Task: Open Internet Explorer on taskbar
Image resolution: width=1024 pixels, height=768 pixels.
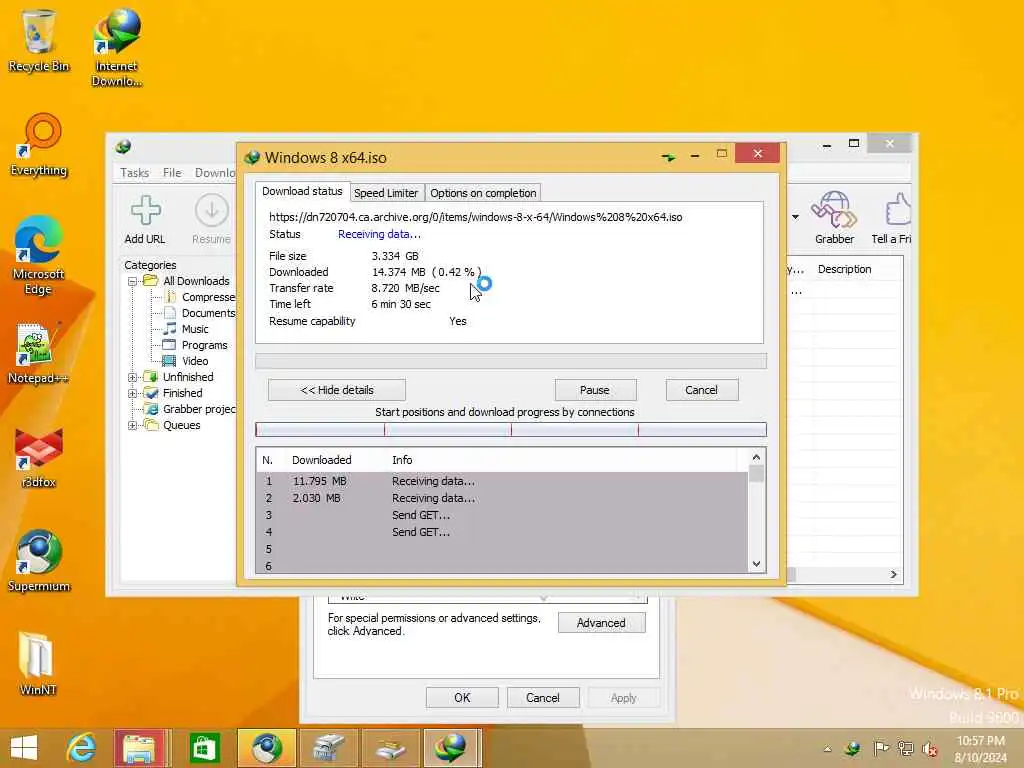Action: pos(82,748)
